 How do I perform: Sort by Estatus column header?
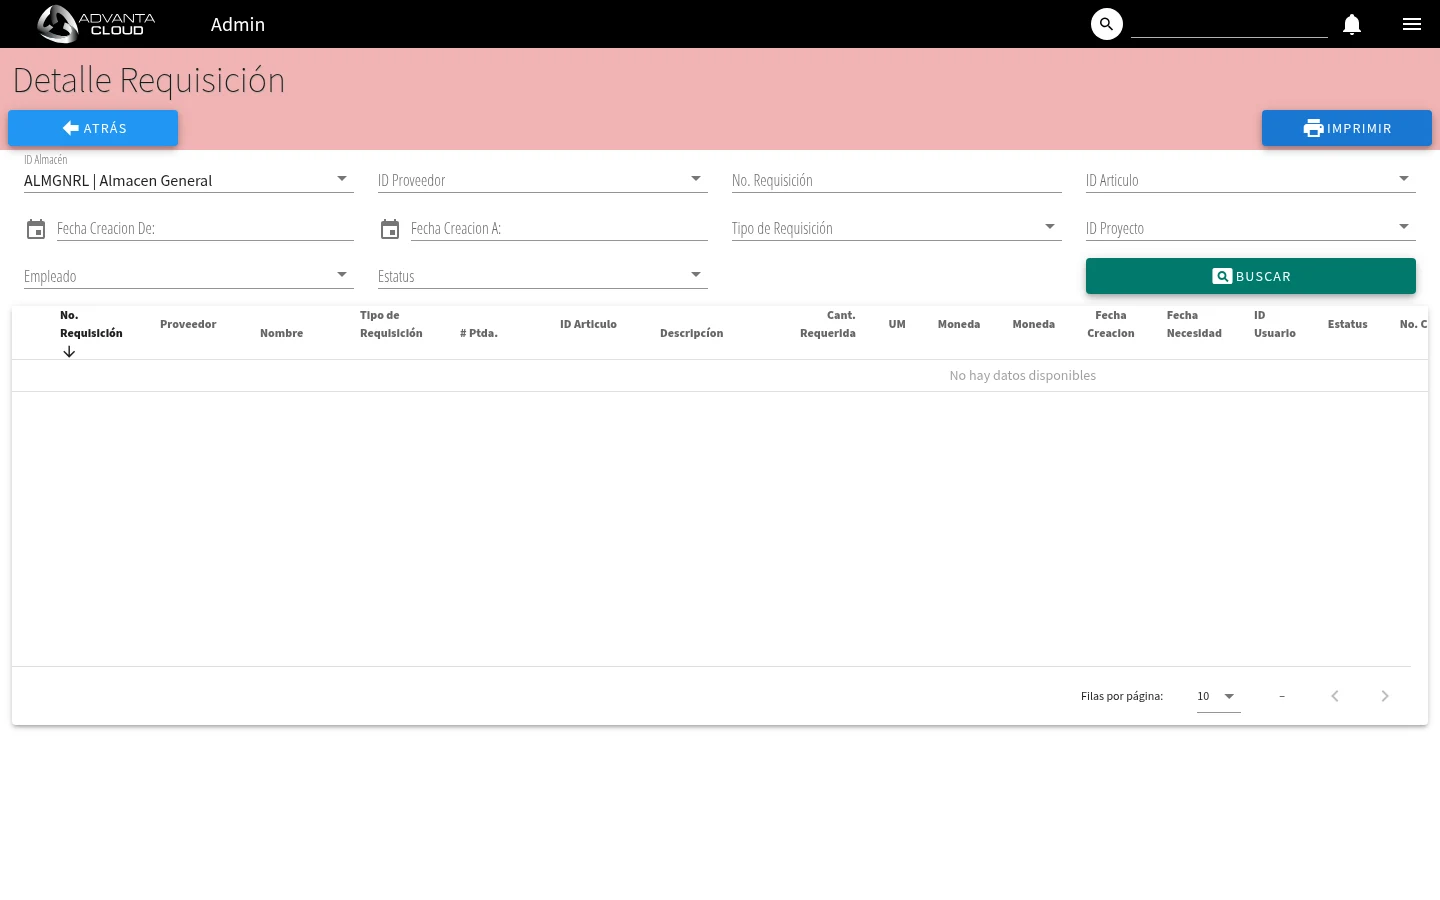1347,324
